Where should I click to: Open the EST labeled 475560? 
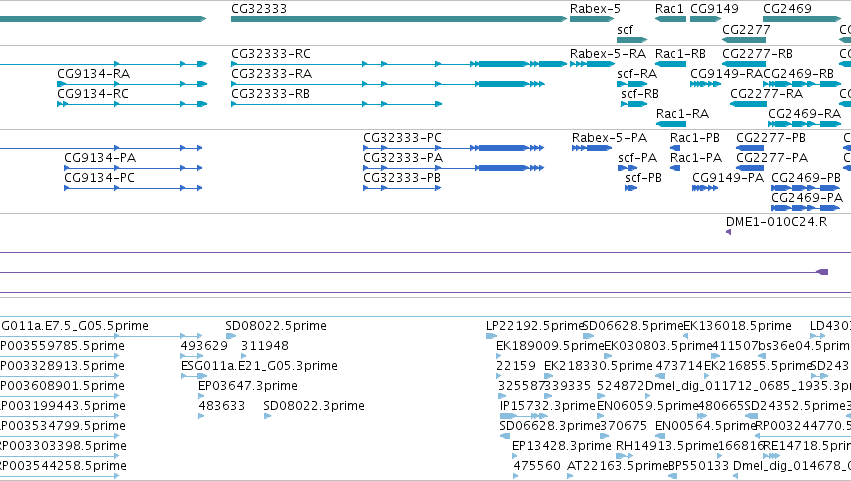pyautogui.click(x=537, y=466)
